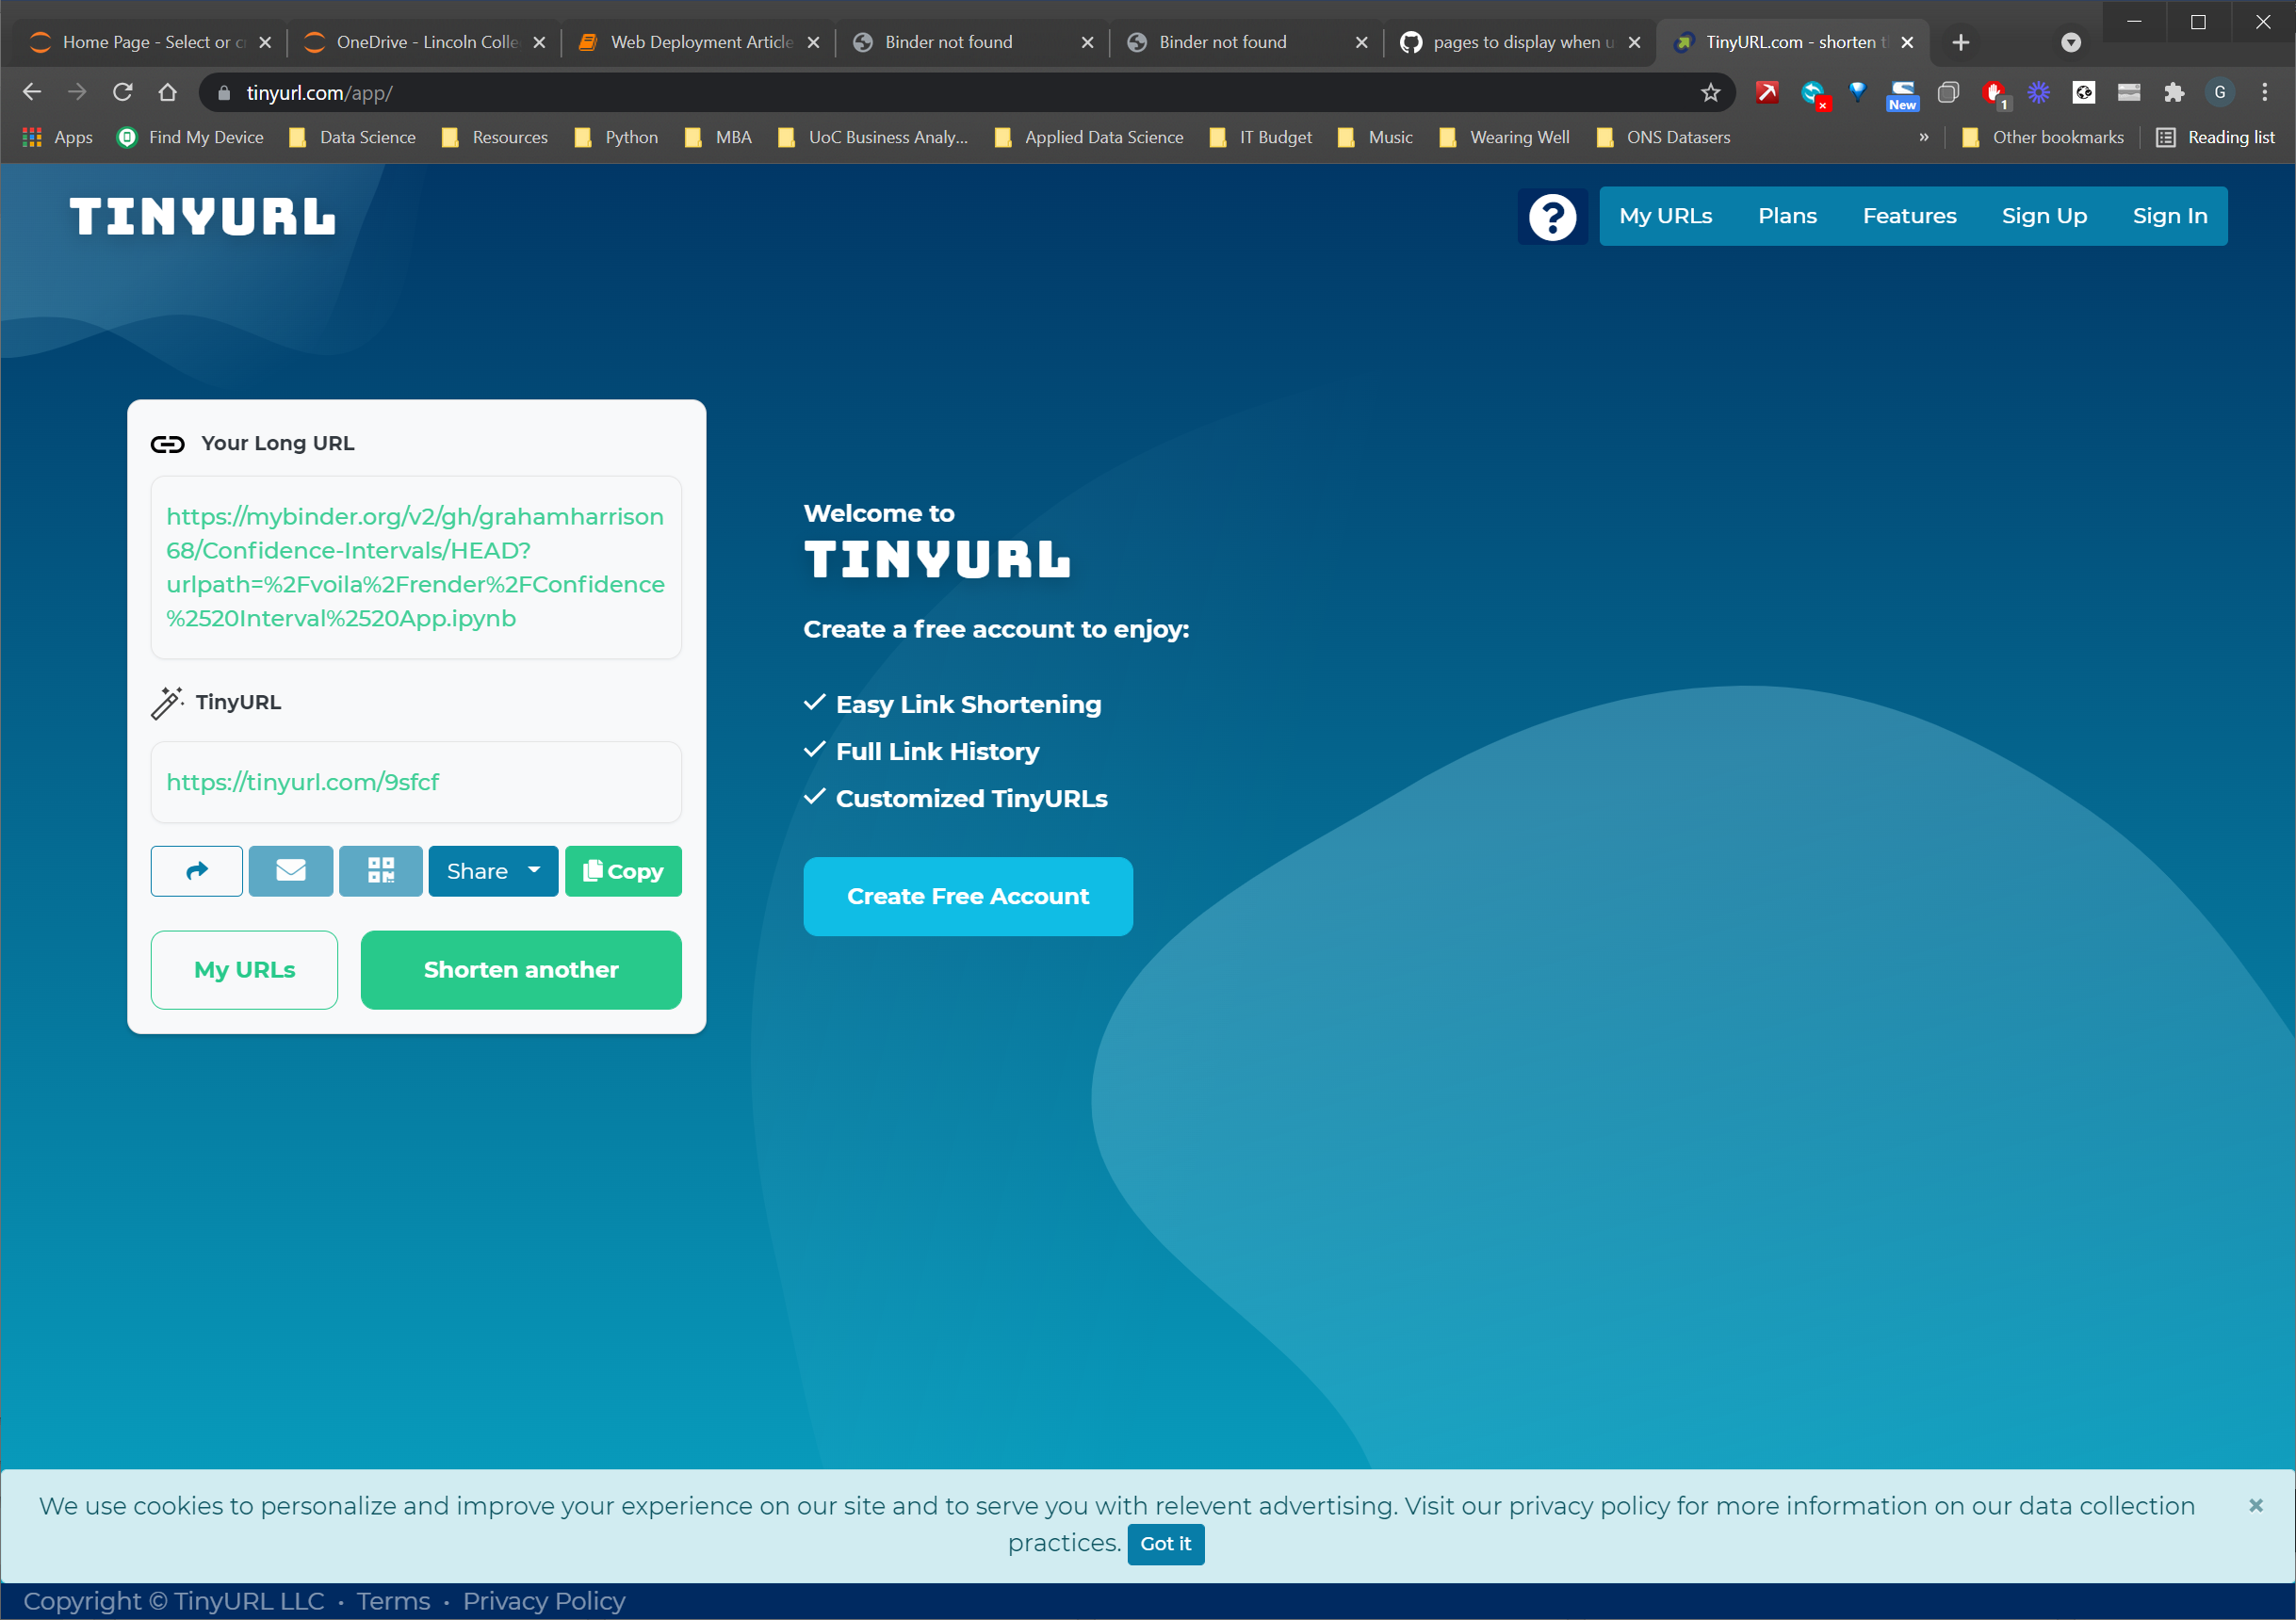Reload the page with refresh icon
The height and width of the screenshot is (1620, 2296).
pos(122,93)
